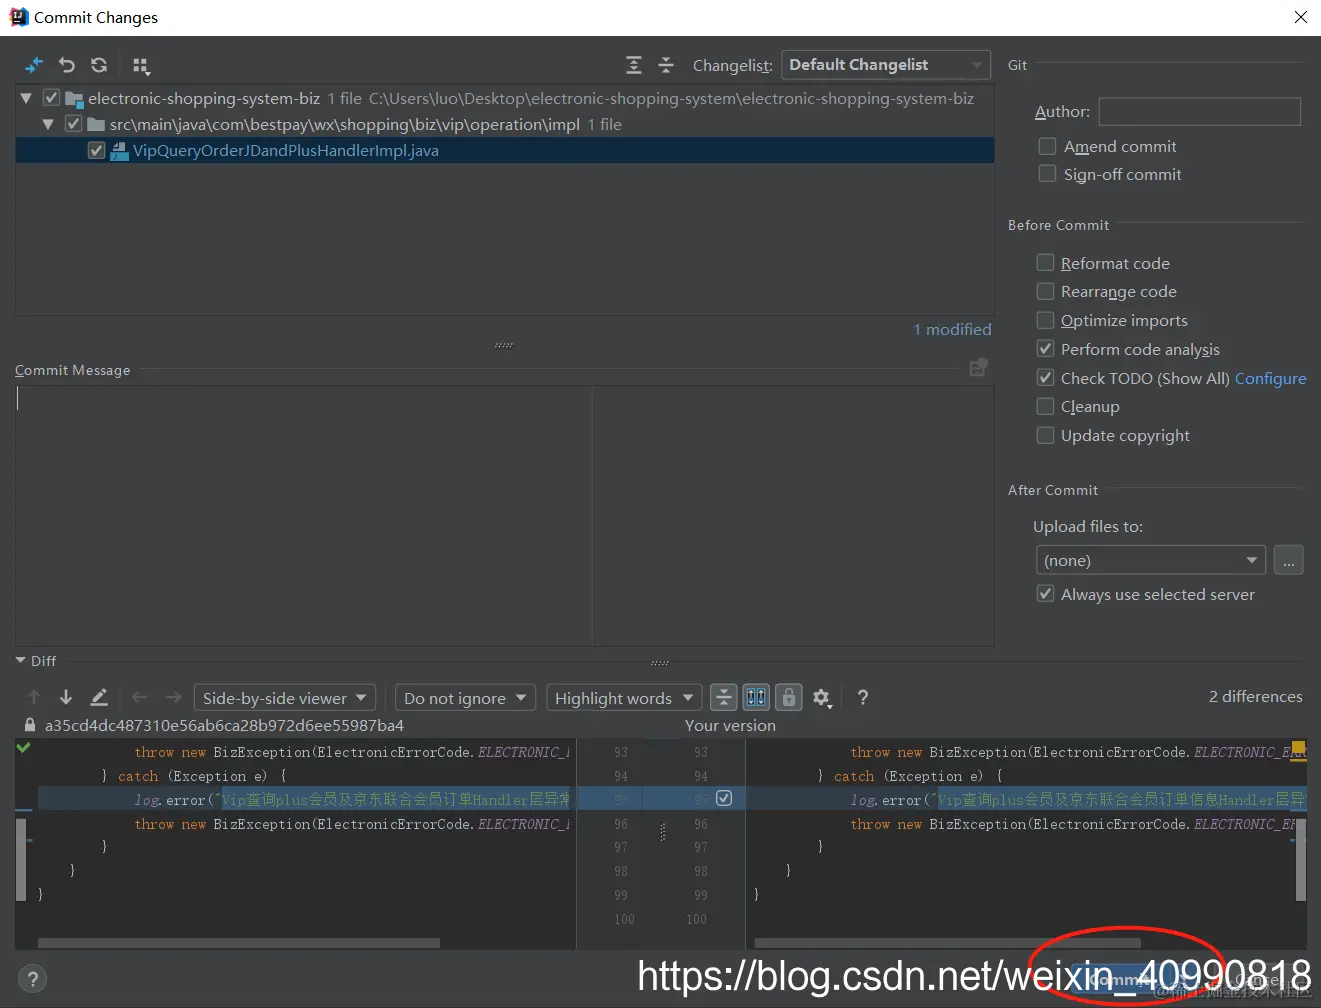The image size is (1321, 1008).
Task: Open commit message history icon
Action: [978, 368]
